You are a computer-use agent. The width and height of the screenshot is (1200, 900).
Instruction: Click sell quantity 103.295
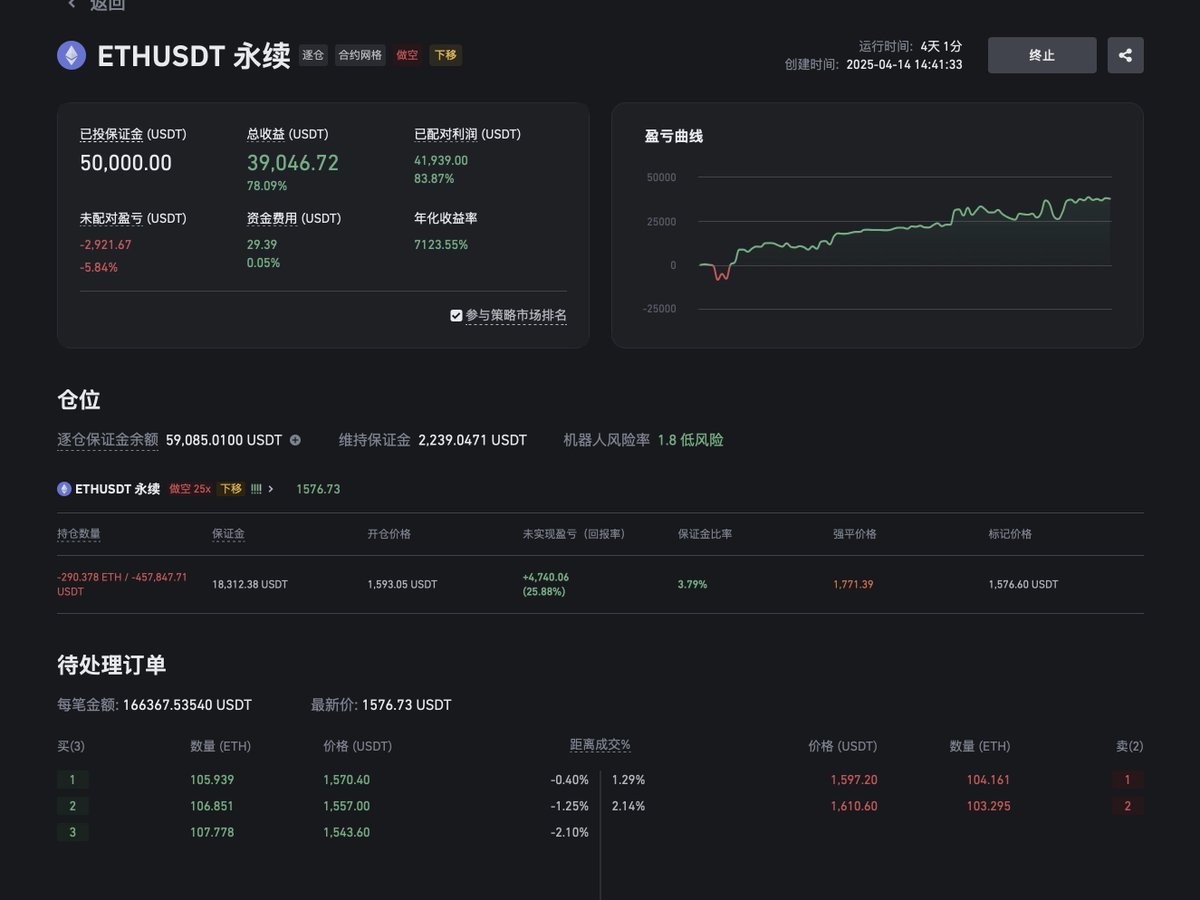coord(988,806)
